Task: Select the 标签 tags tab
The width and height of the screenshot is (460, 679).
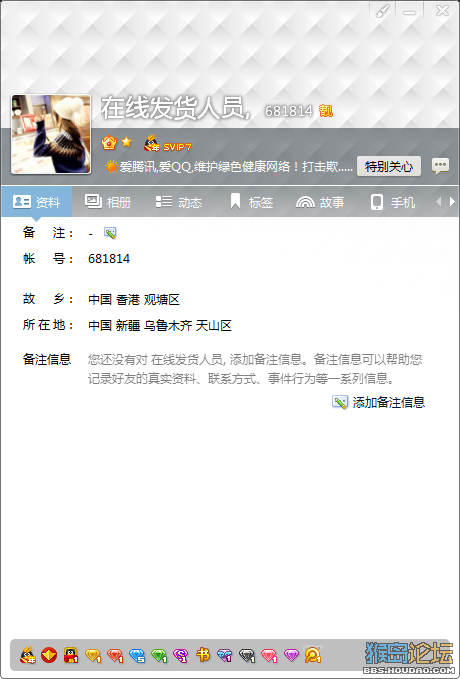Action: click(x=252, y=202)
